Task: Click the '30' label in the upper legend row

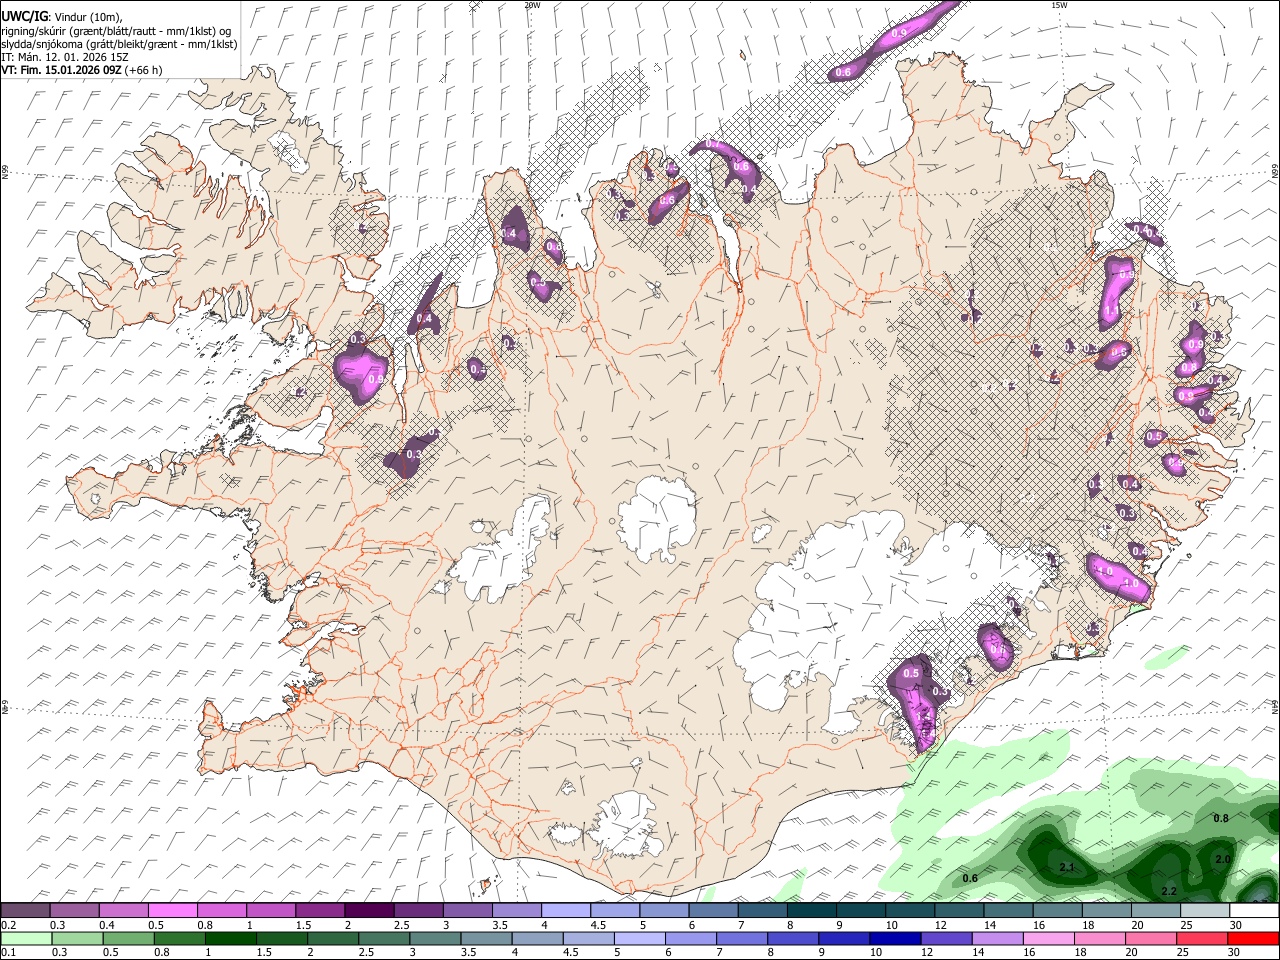Action: (x=1236, y=925)
